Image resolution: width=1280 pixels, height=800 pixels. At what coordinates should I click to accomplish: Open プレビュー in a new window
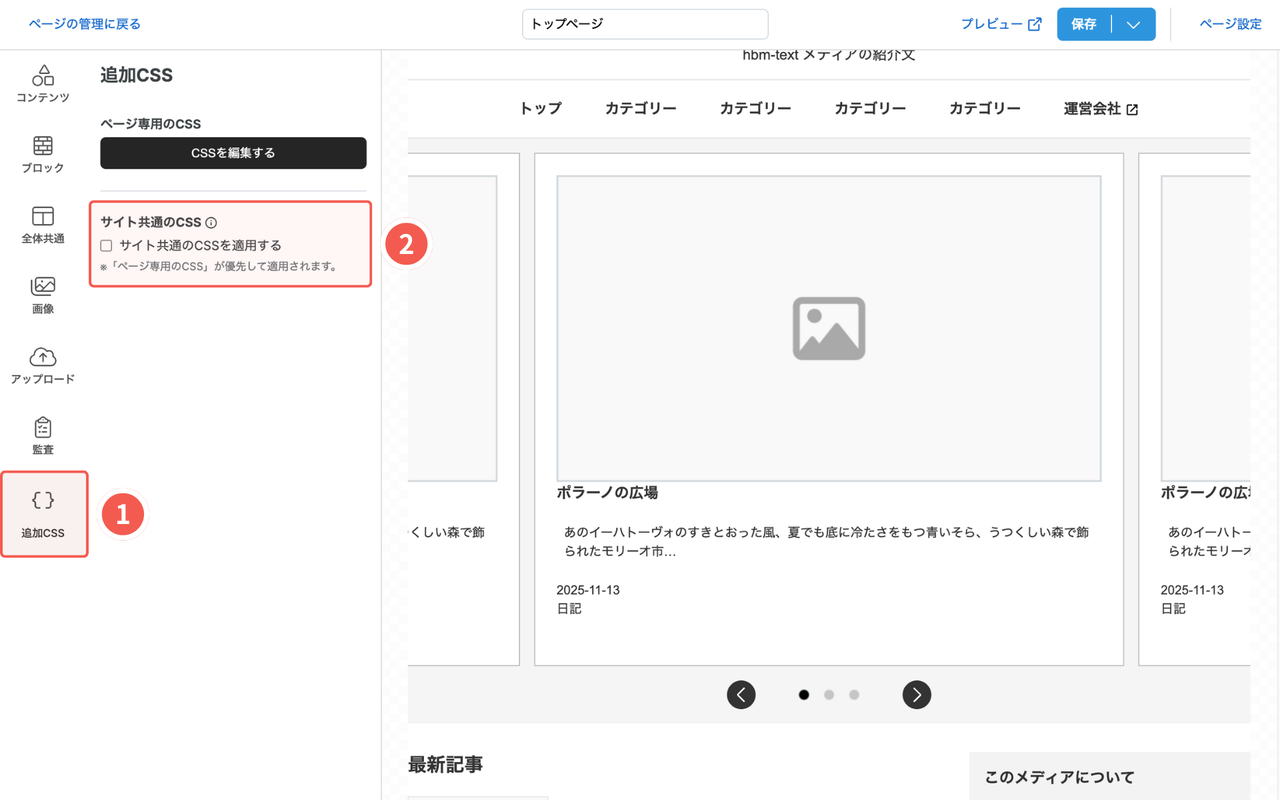coord(1001,23)
